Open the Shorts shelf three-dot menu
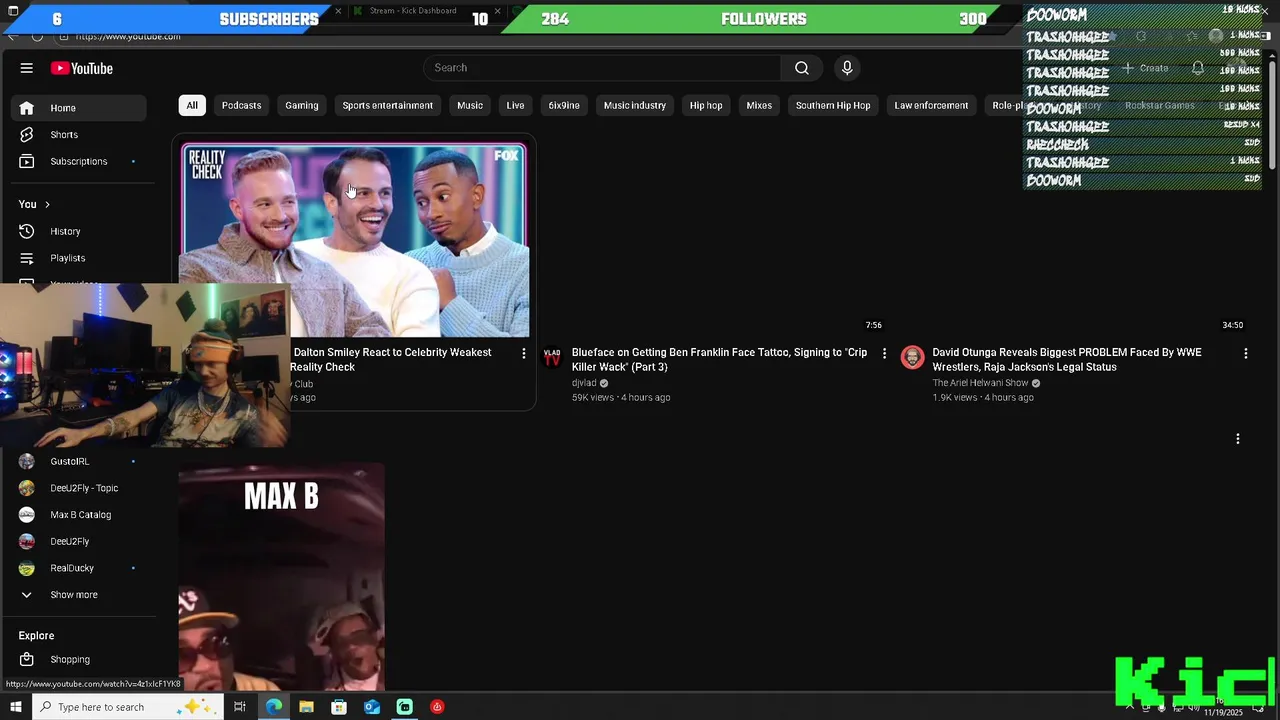Screen dimensions: 1280x720 1238,439
